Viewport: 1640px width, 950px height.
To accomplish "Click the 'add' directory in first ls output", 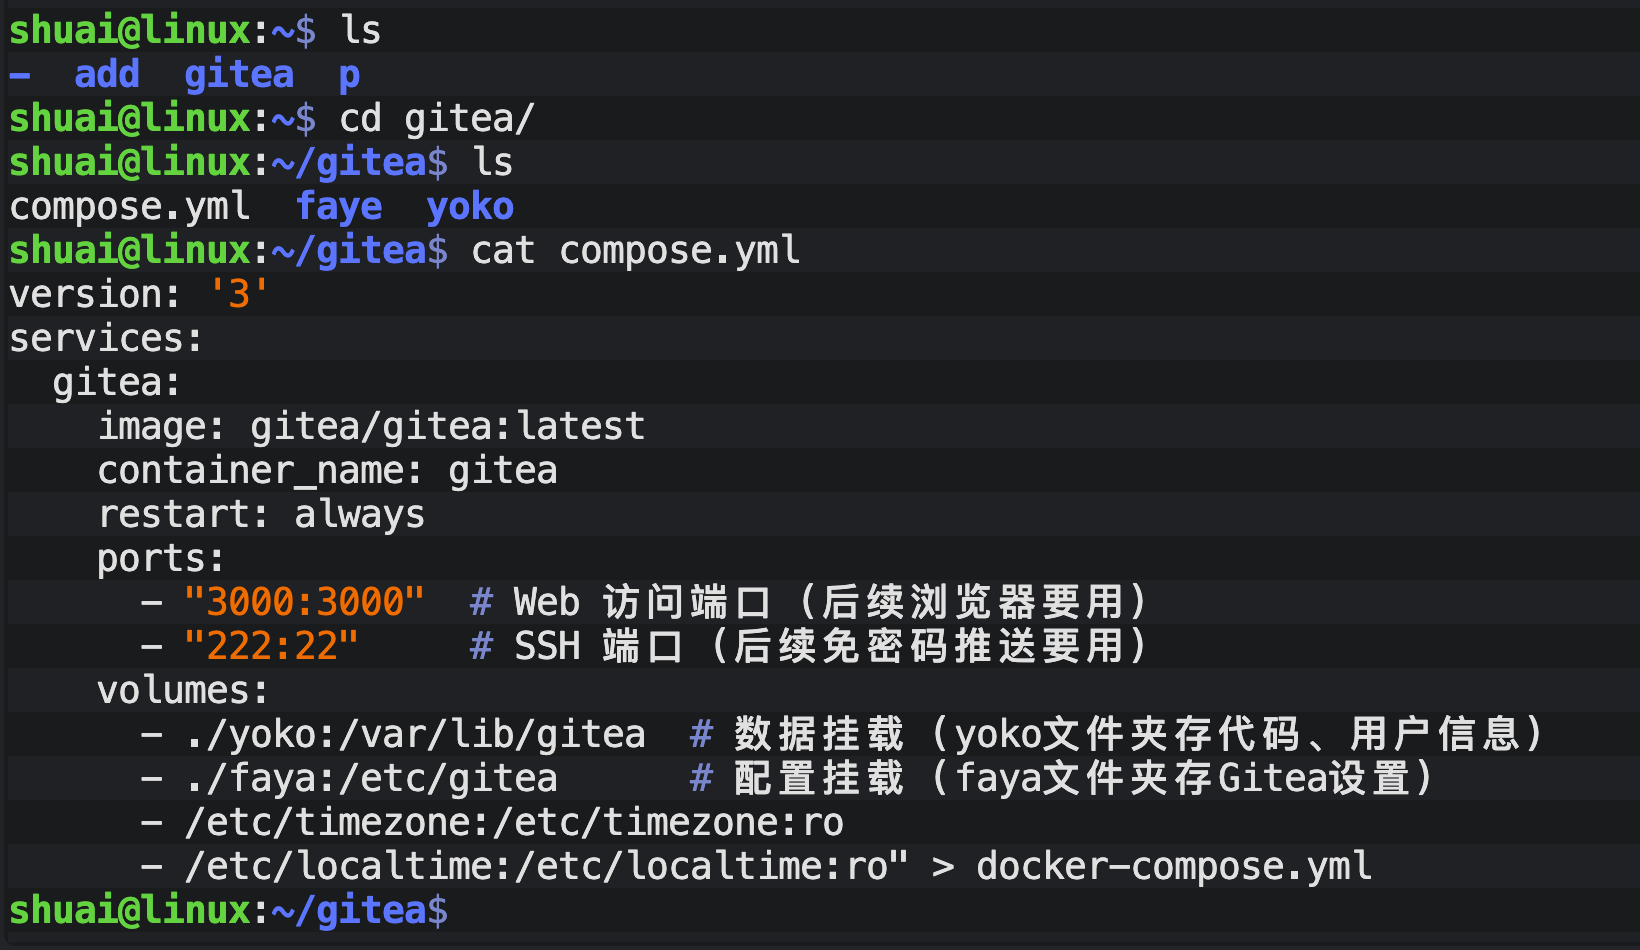I will click(106, 75).
